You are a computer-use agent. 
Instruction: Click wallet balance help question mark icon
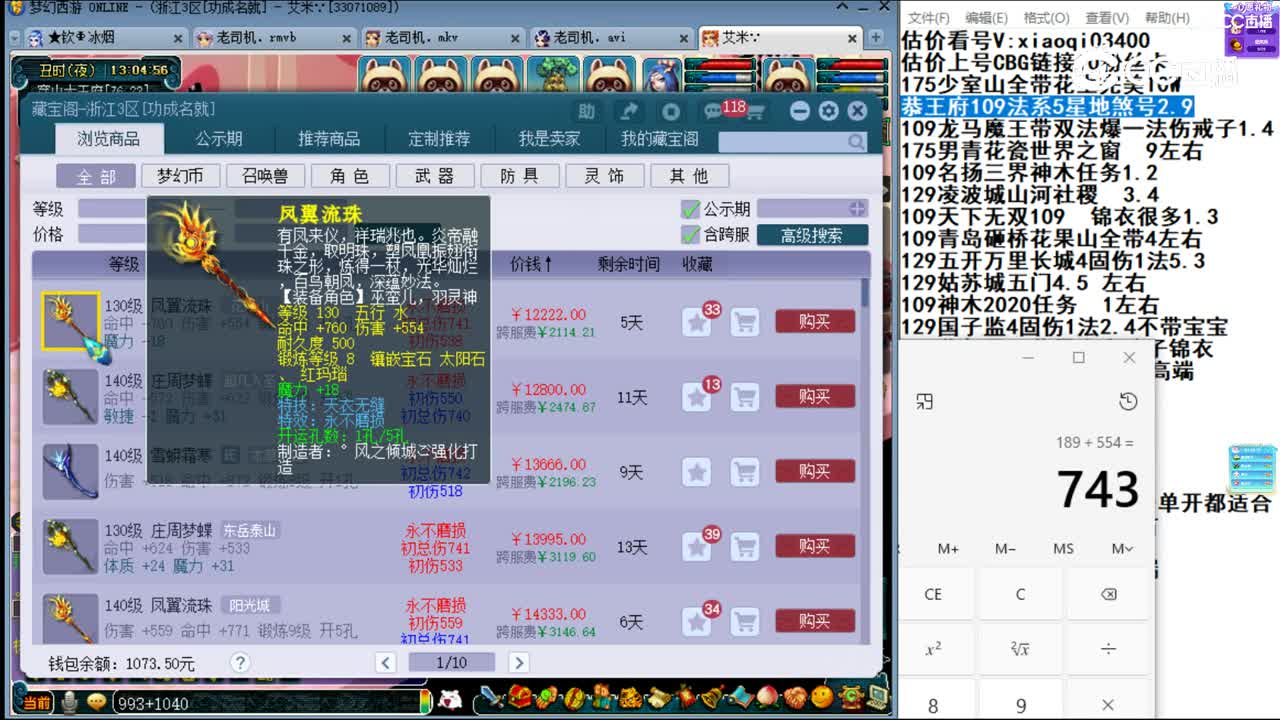239,662
